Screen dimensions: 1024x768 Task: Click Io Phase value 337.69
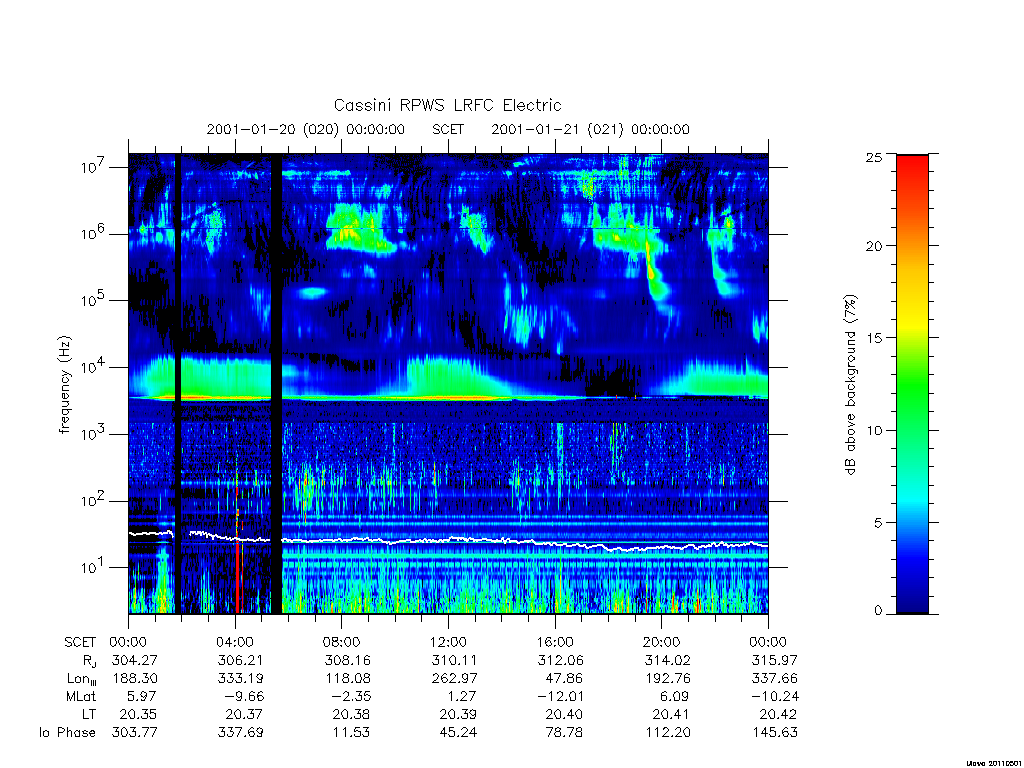(x=240, y=733)
